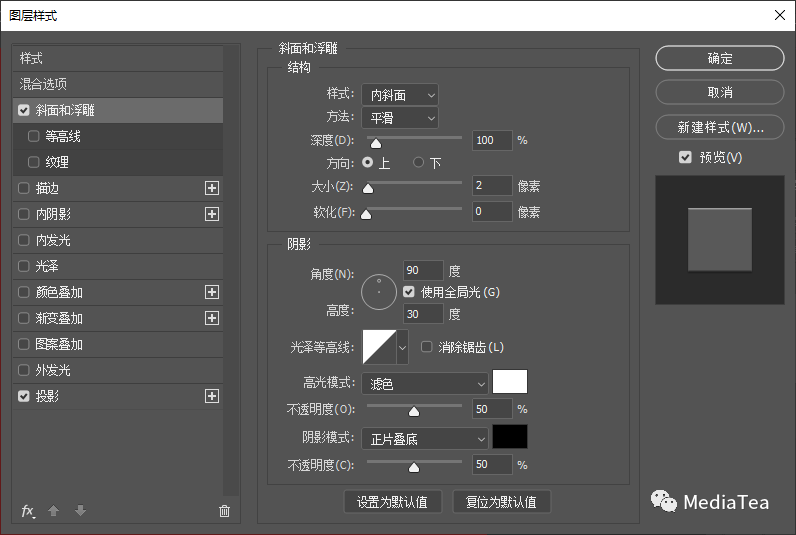This screenshot has width=796, height=535.
Task: Enable 消除锯齿 checkbox
Action: tap(426, 347)
